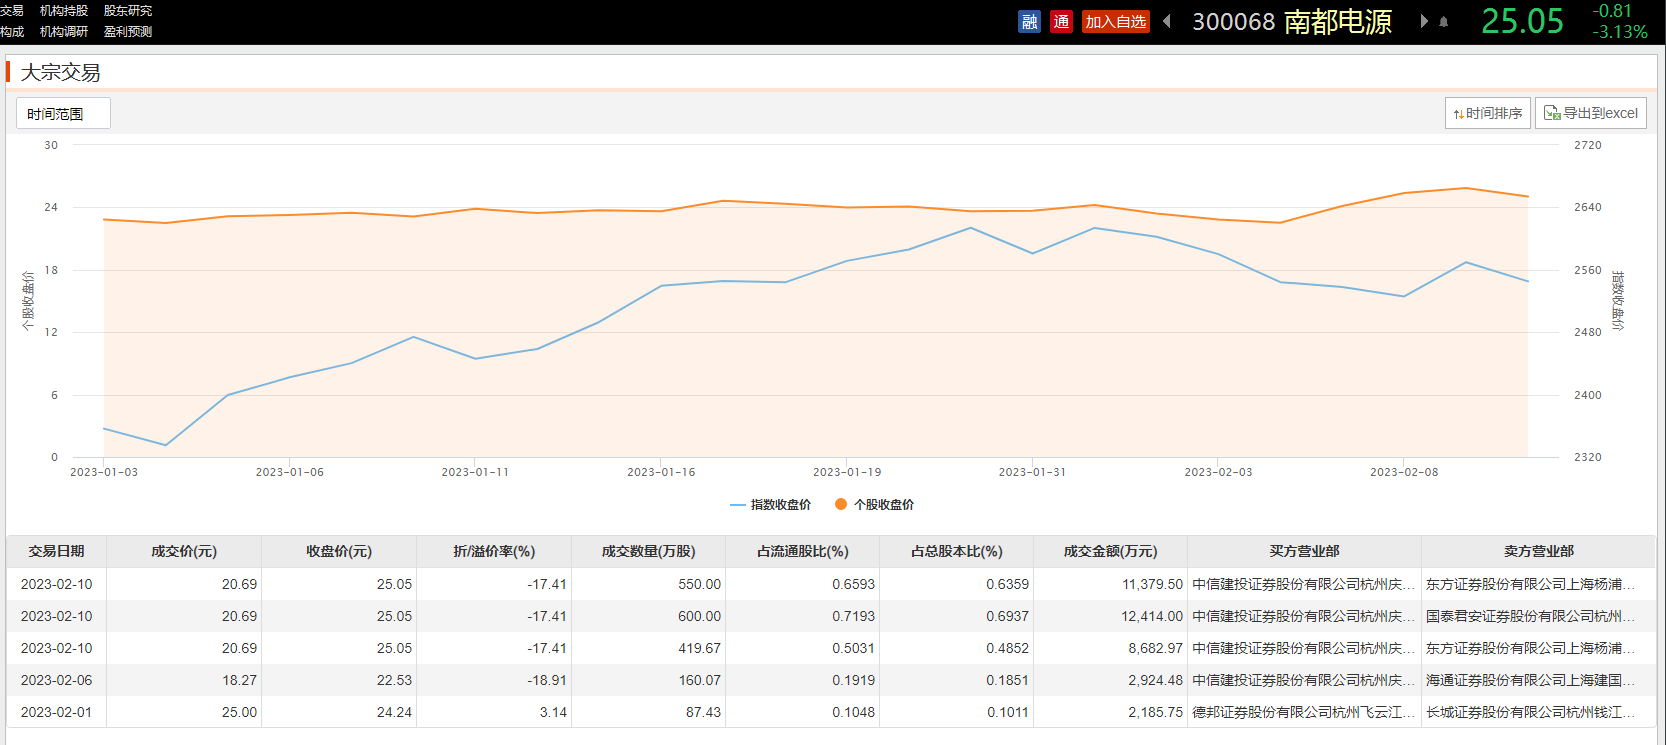Click the 成交数量(万股) column header

click(x=649, y=551)
